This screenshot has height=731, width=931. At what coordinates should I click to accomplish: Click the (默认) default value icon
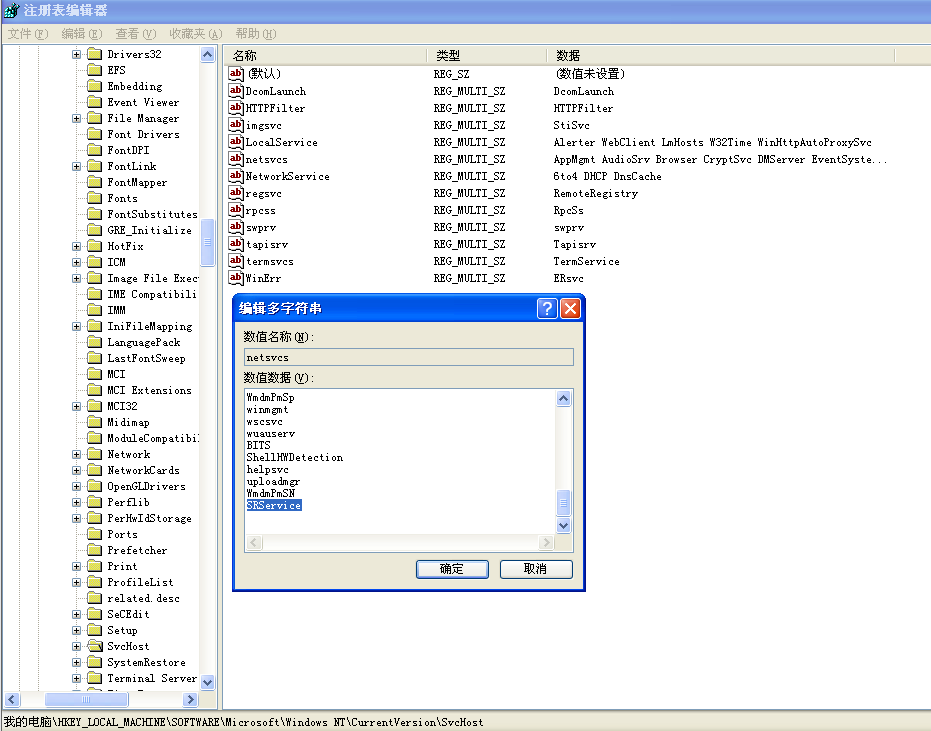[236, 74]
